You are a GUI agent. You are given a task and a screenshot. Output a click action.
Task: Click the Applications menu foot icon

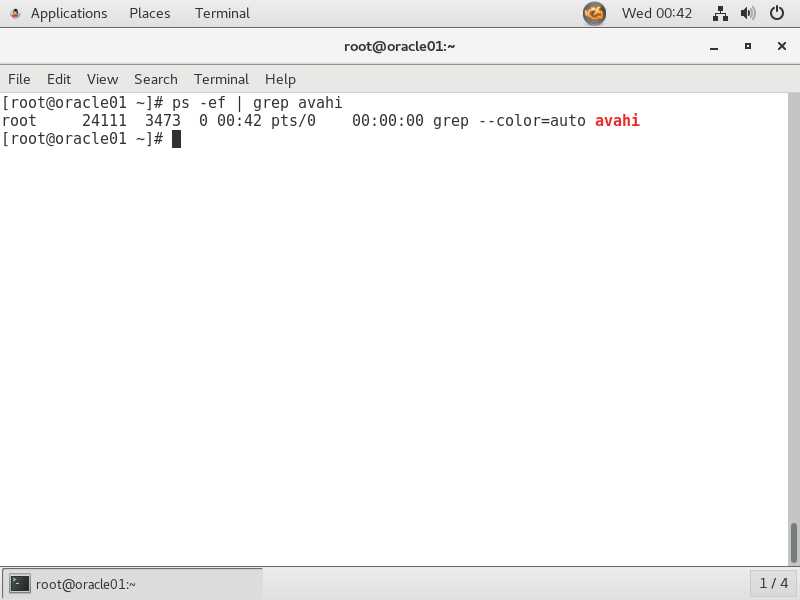tap(15, 13)
